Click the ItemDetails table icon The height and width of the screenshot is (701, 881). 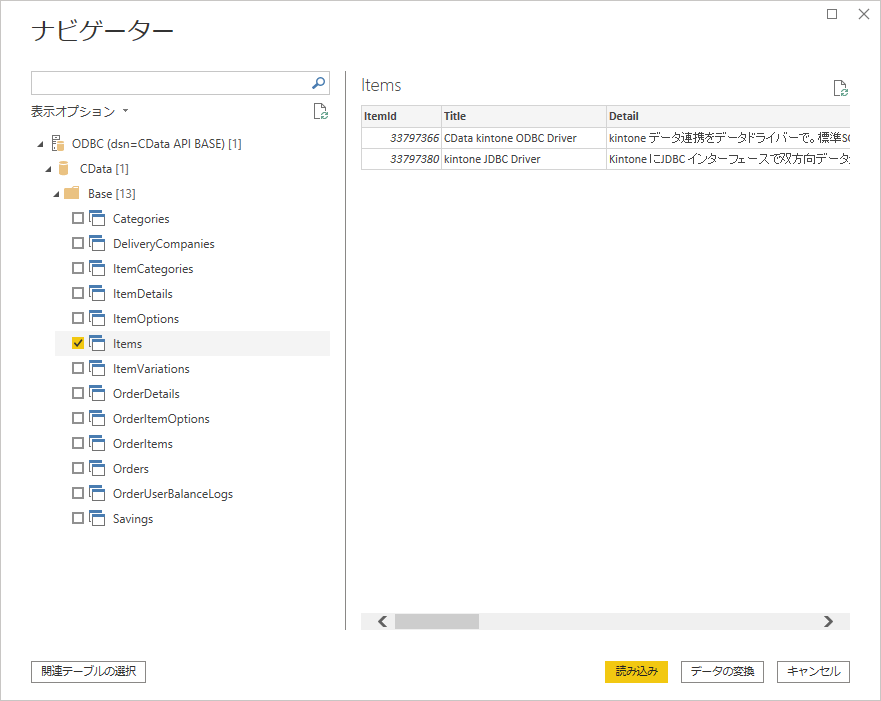click(x=97, y=293)
